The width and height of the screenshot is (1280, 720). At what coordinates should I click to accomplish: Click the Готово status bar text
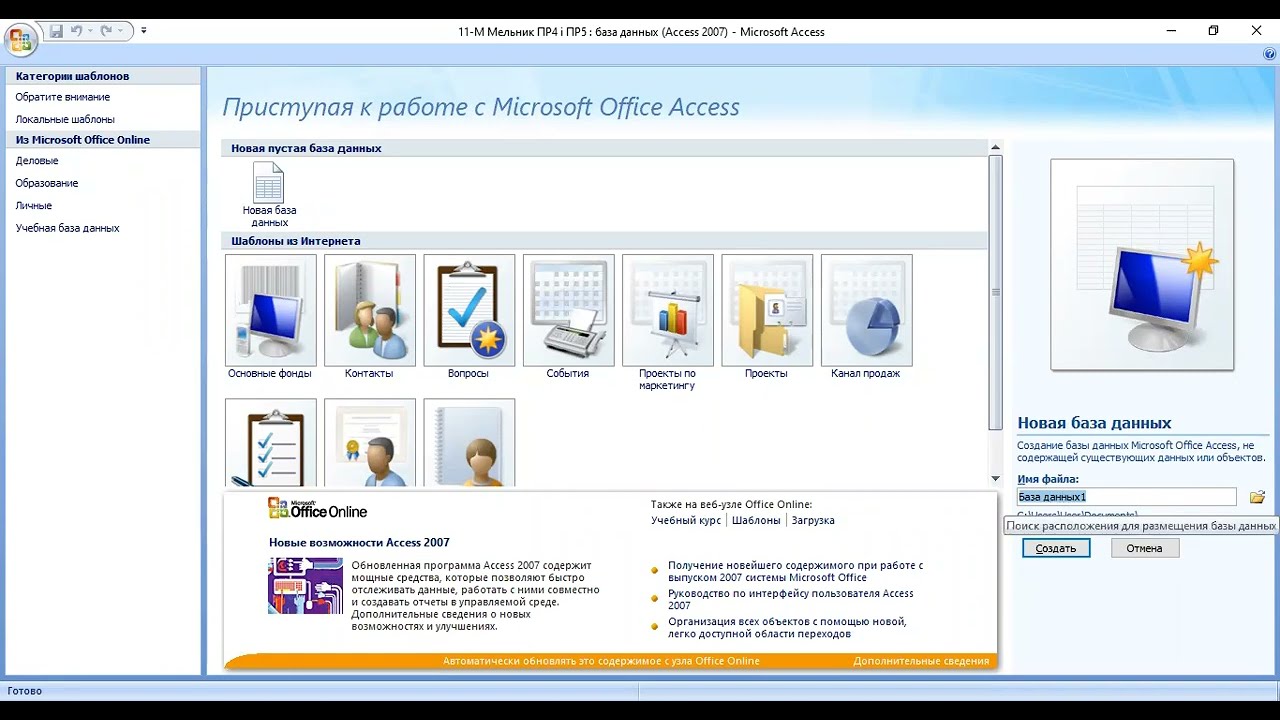[25, 691]
